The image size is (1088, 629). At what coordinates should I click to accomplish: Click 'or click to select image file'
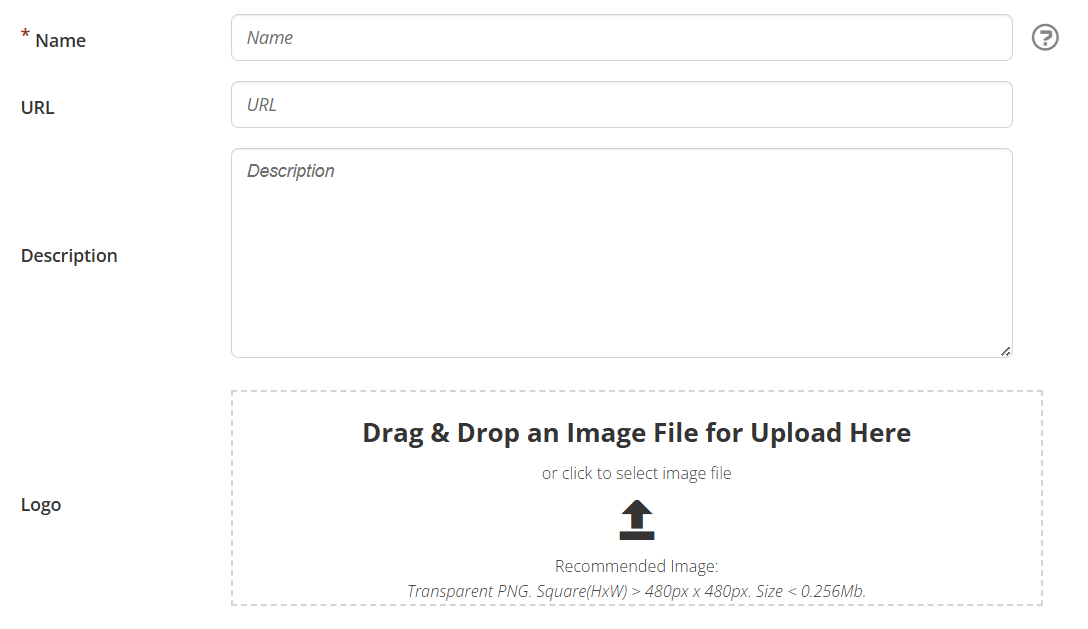coord(636,473)
